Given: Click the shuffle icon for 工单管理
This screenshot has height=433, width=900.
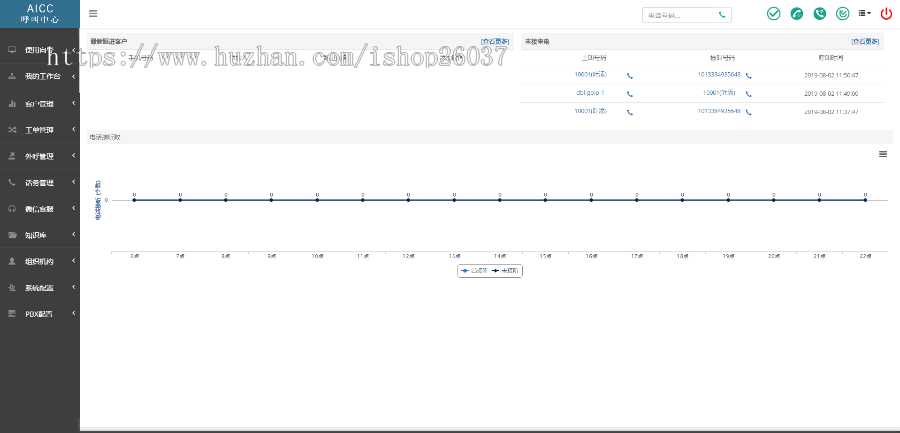Looking at the screenshot, I should 12,130.
